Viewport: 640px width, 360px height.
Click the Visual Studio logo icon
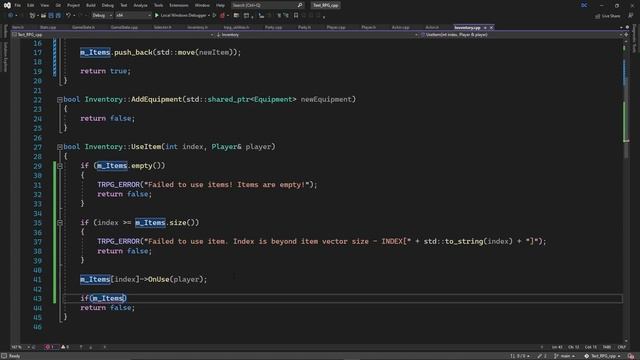(7, 5)
